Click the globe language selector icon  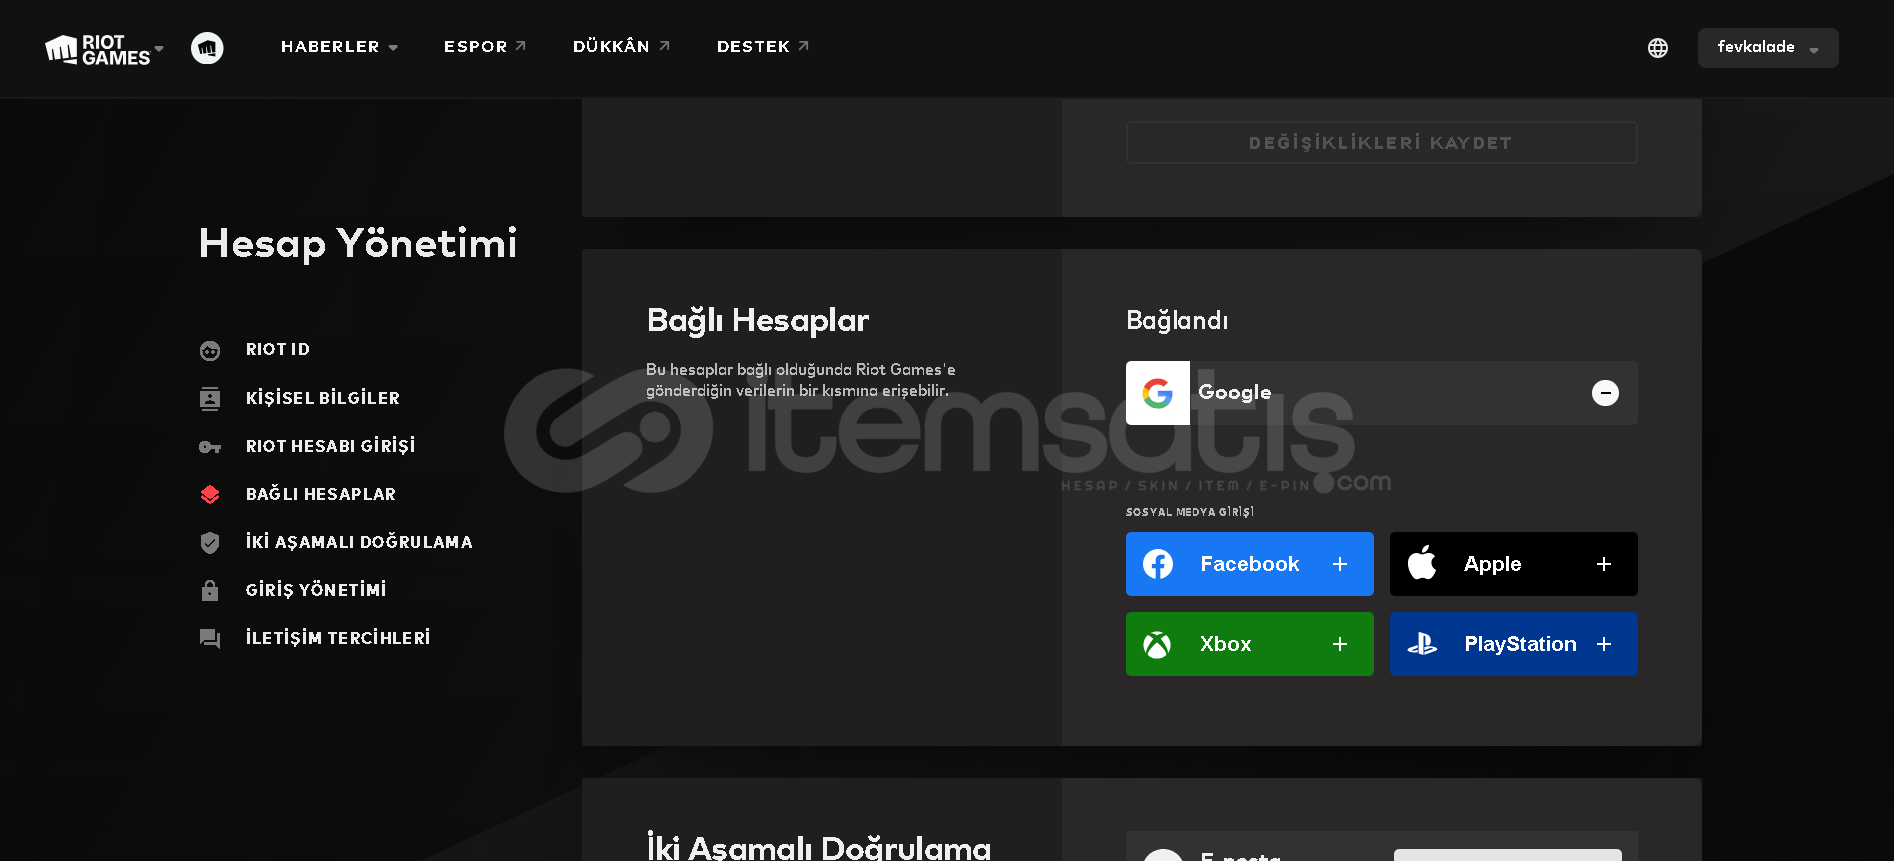point(1658,48)
